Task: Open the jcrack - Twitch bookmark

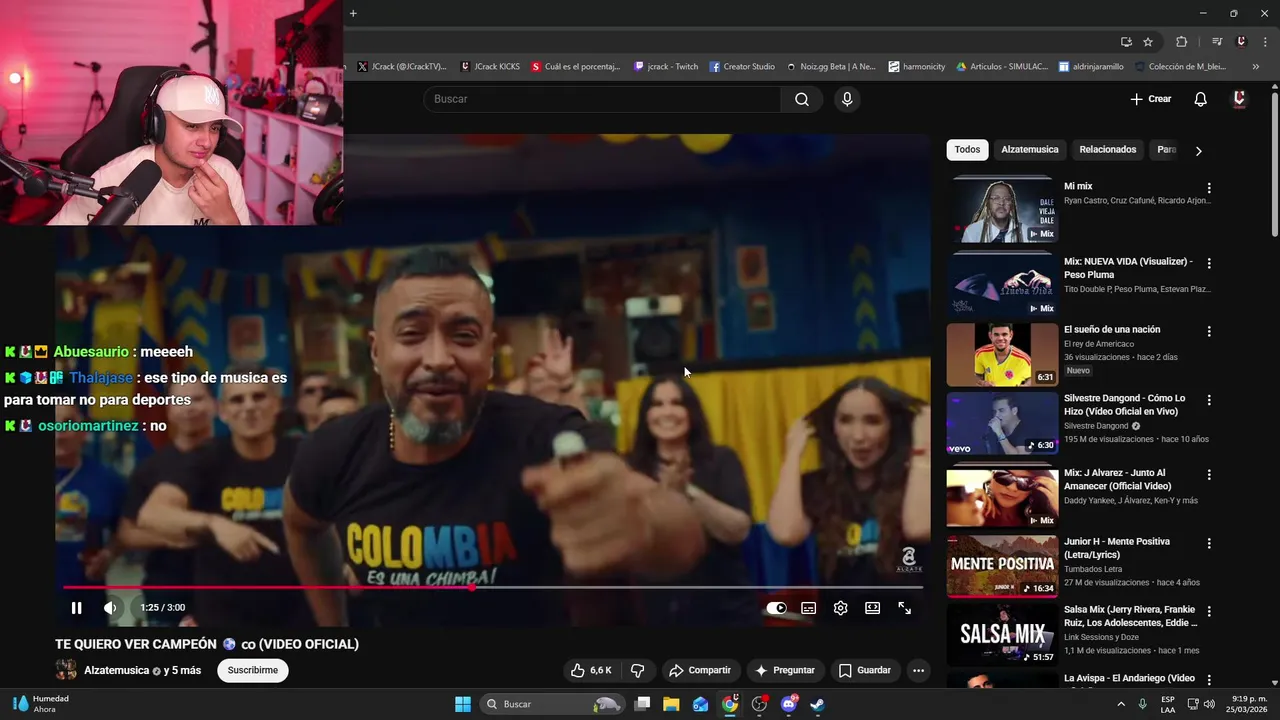Action: 666,67
